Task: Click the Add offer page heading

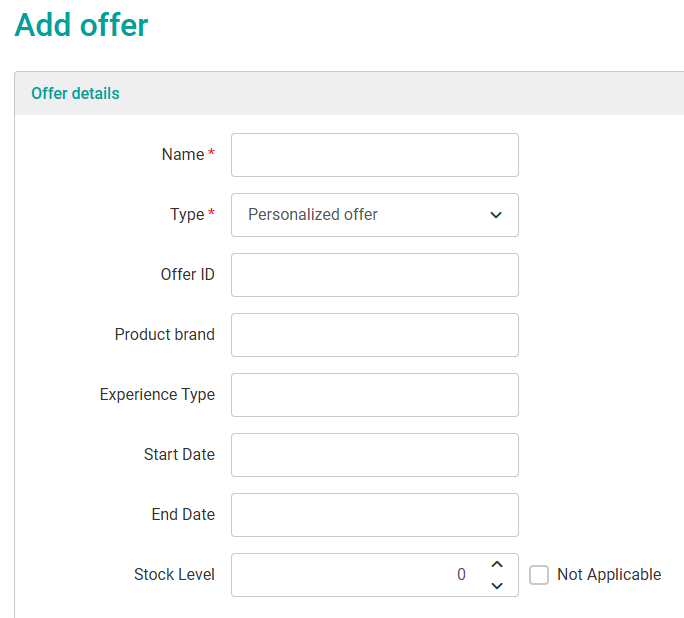Action: point(81,25)
